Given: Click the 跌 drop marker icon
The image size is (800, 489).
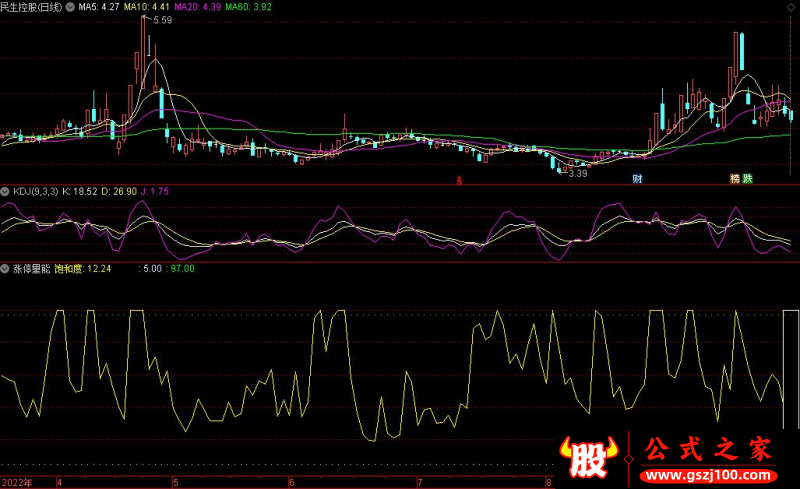Looking at the screenshot, I should click(x=748, y=180).
